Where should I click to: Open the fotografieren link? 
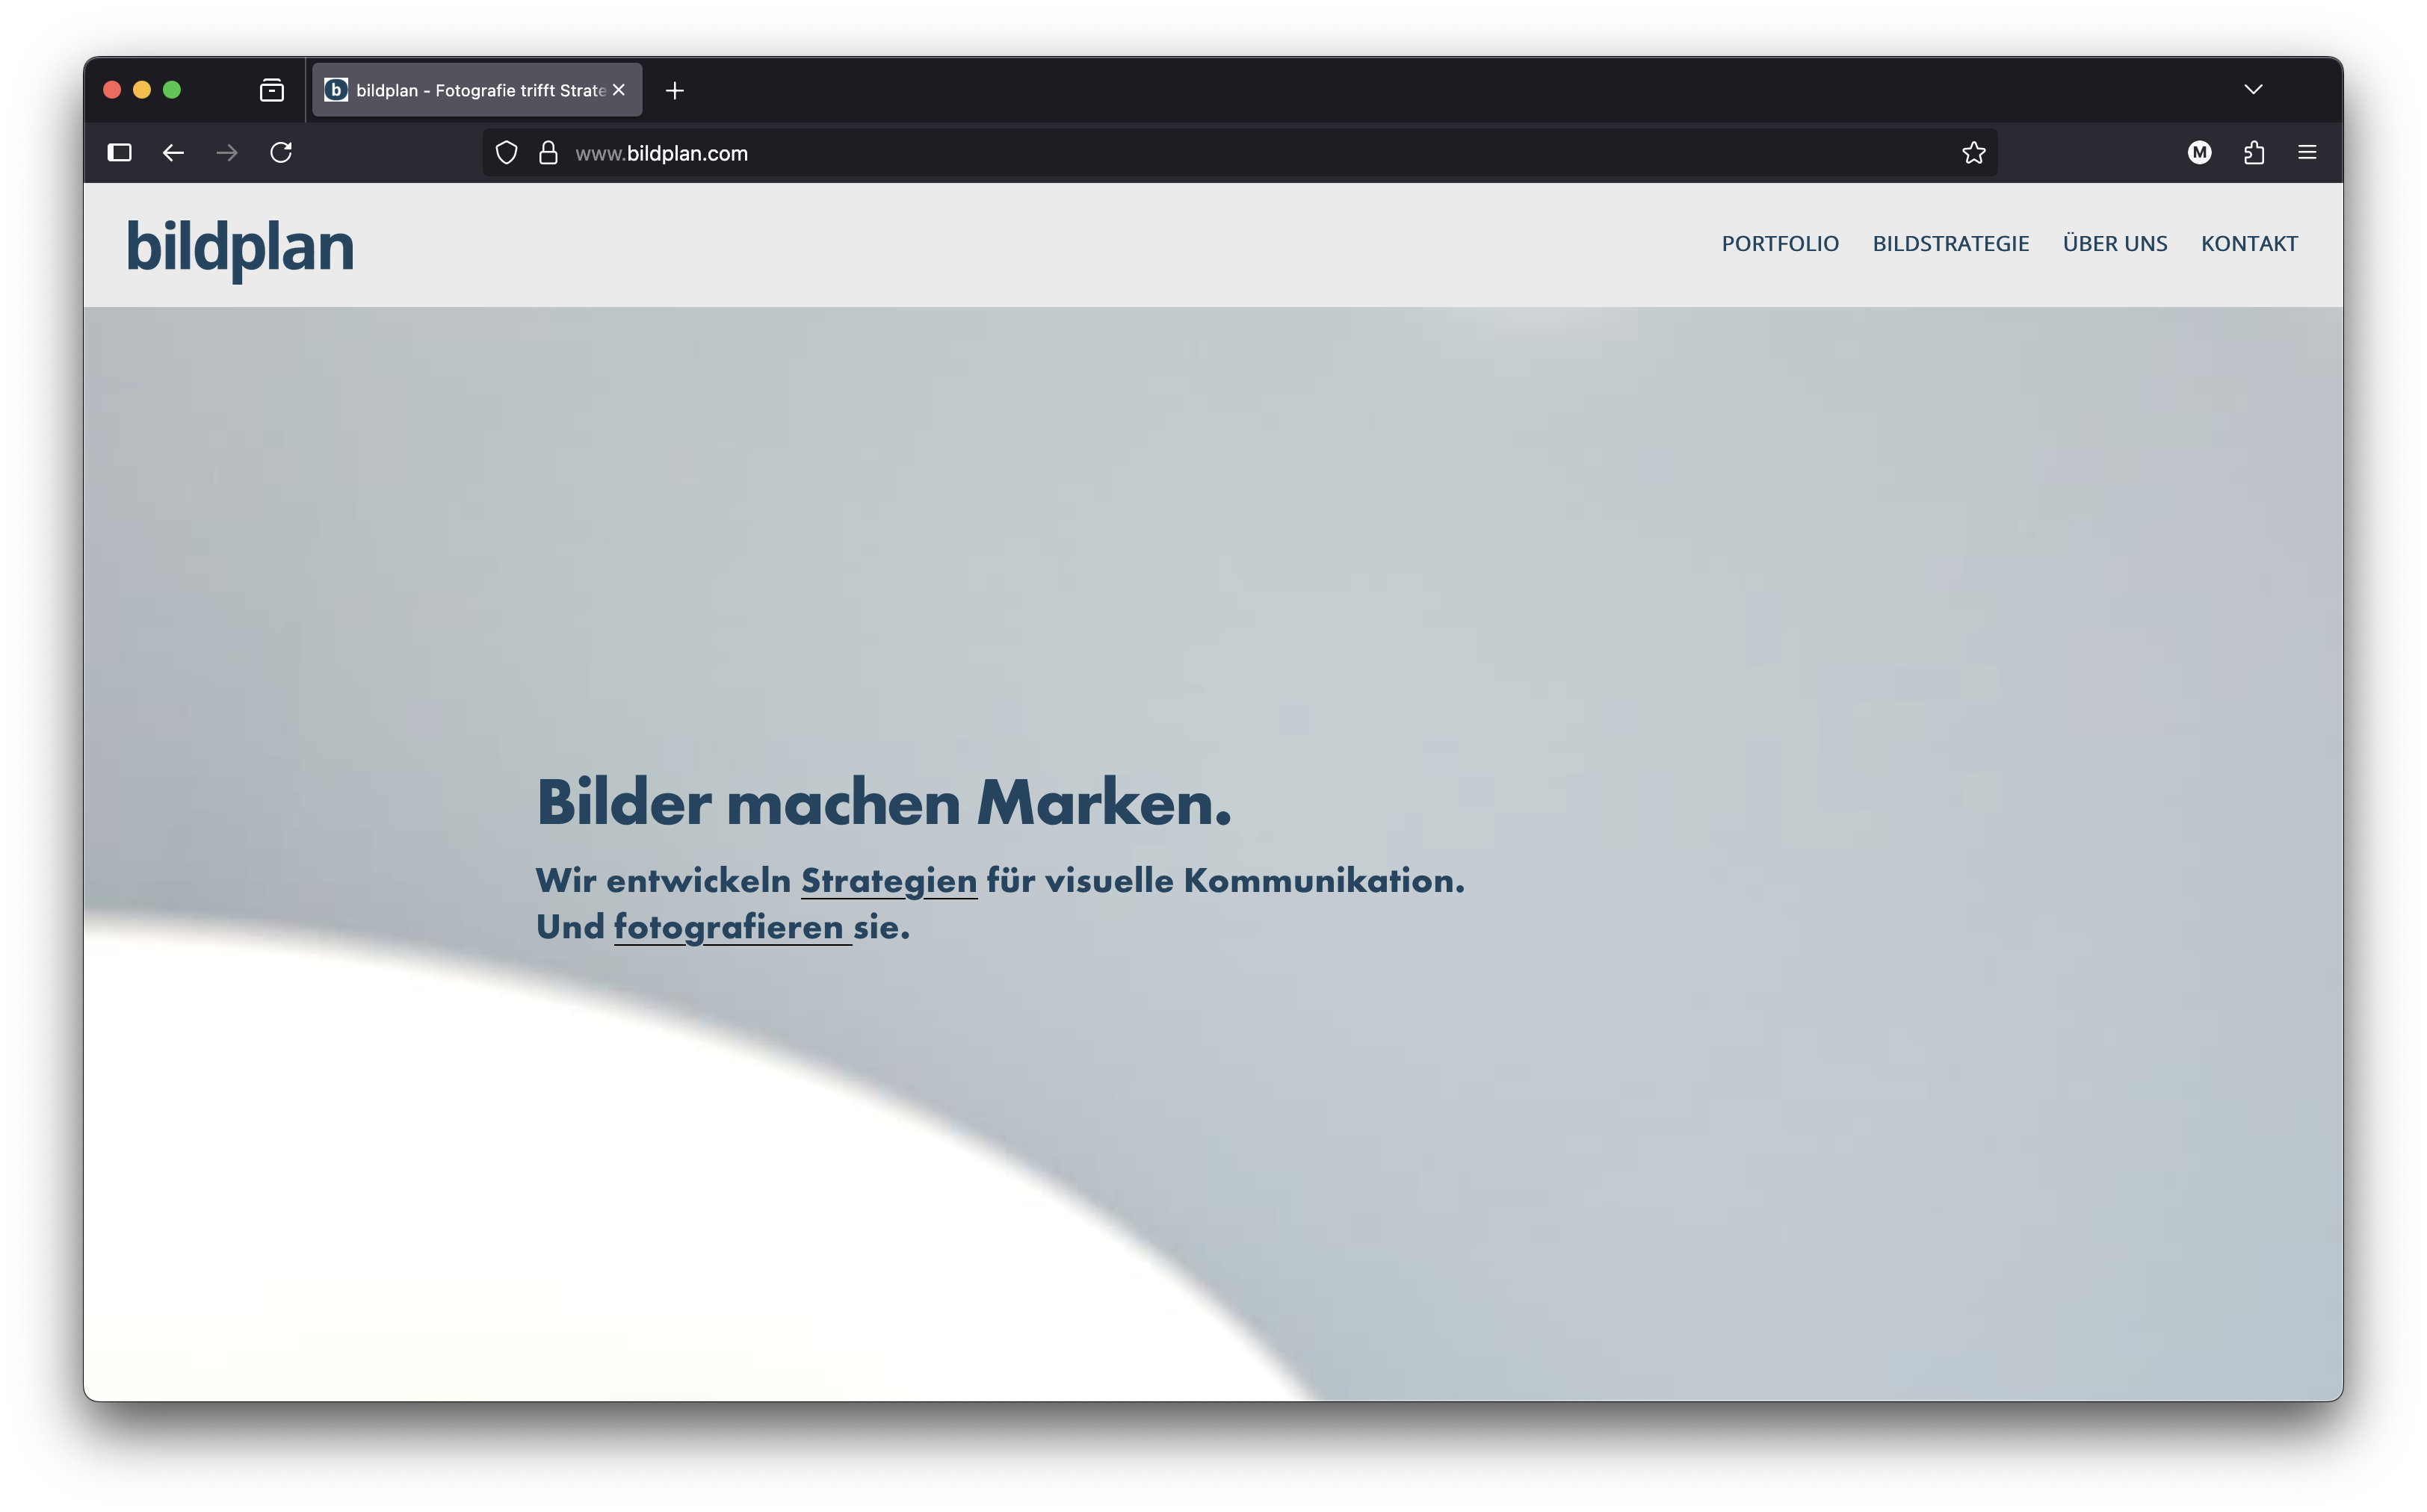pyautogui.click(x=727, y=927)
